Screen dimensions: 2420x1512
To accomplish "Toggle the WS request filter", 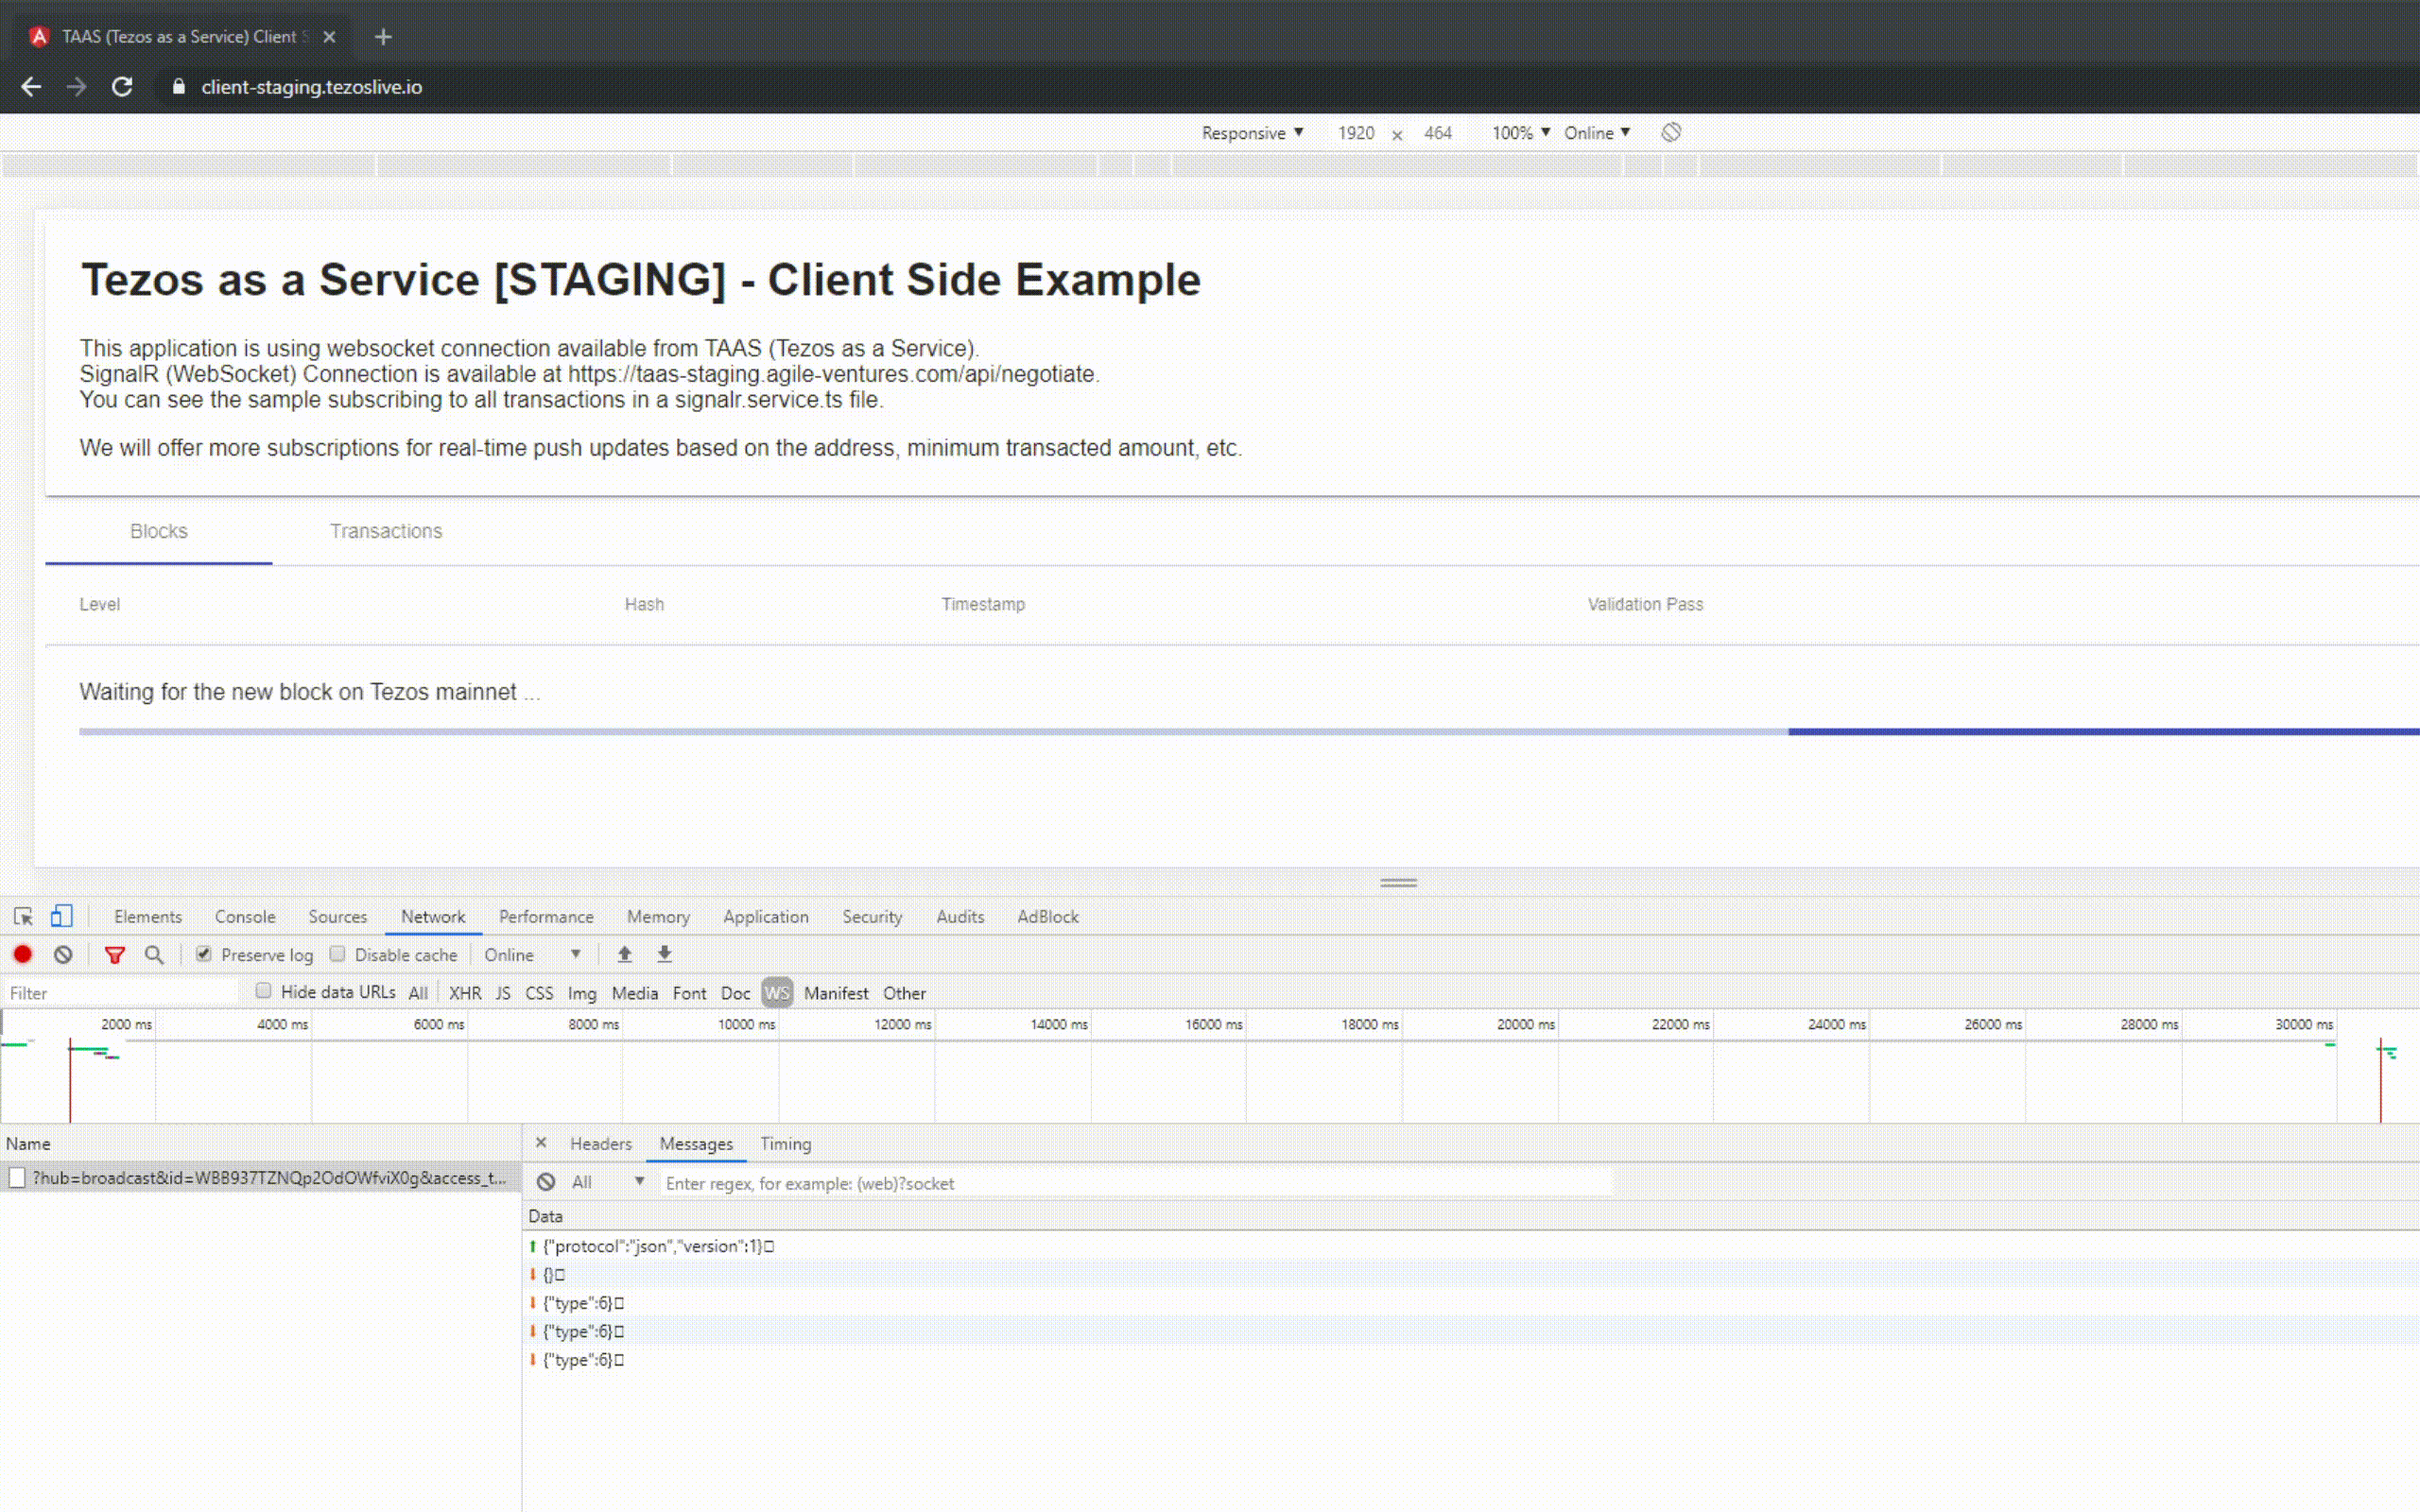I will [x=777, y=993].
